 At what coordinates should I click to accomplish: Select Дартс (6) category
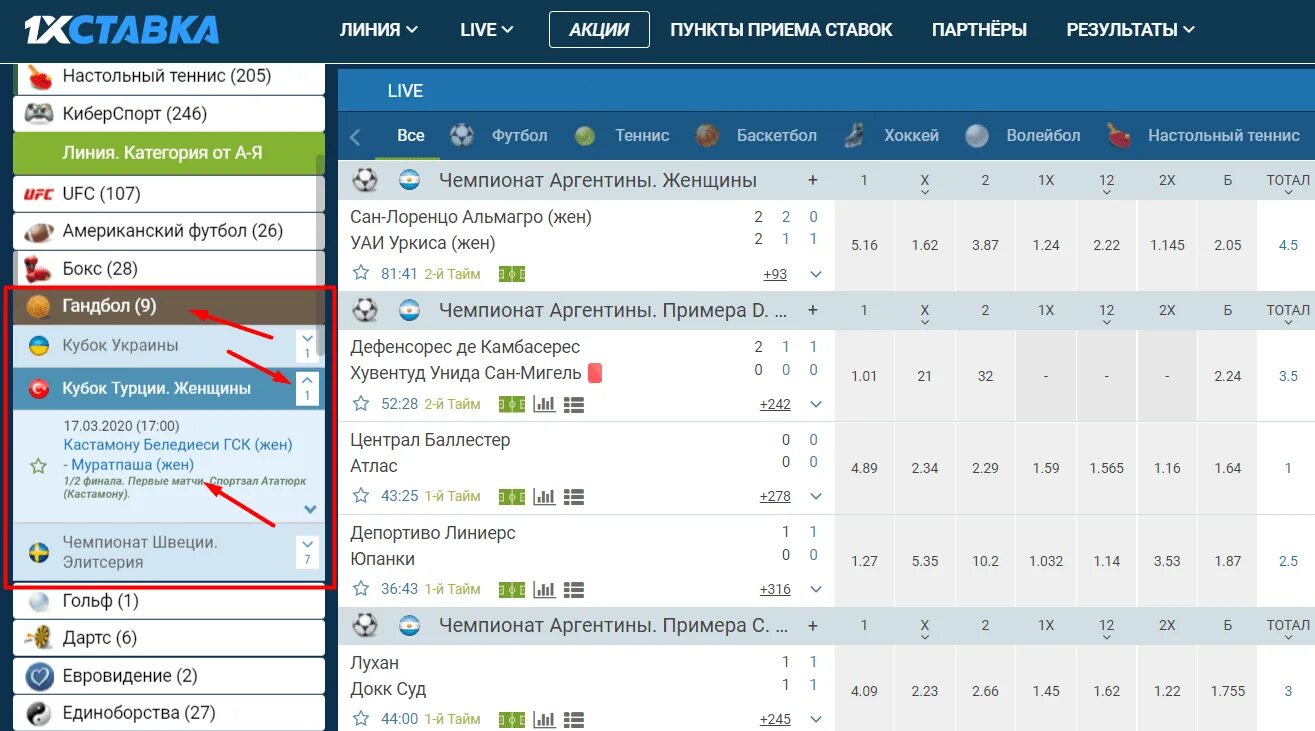[169, 638]
